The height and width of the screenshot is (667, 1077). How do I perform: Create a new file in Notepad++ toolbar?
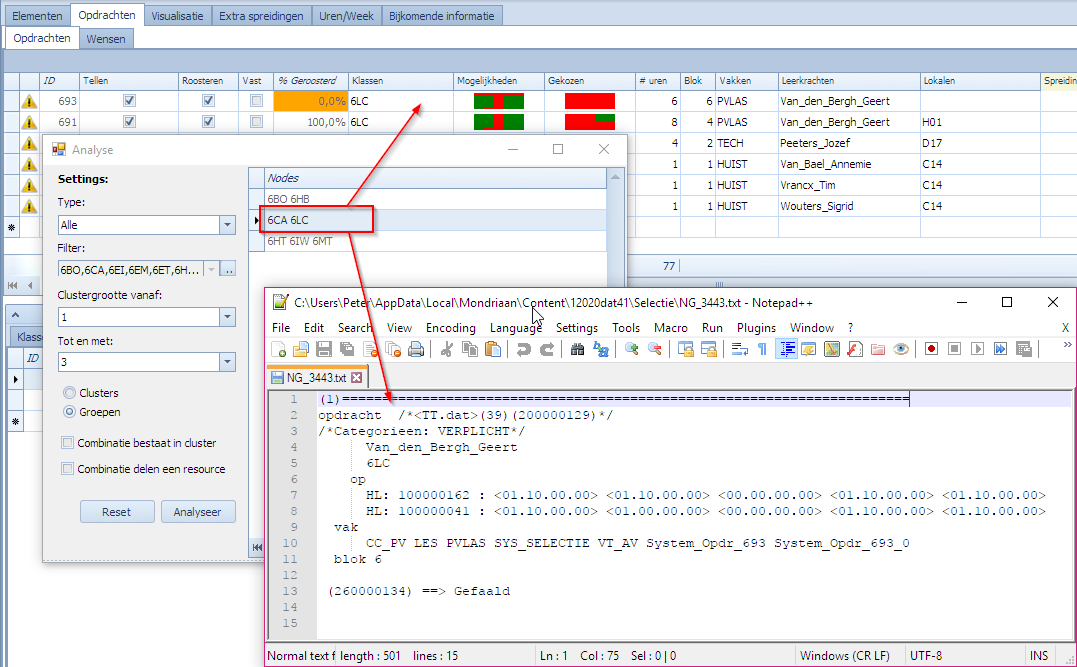tap(279, 350)
